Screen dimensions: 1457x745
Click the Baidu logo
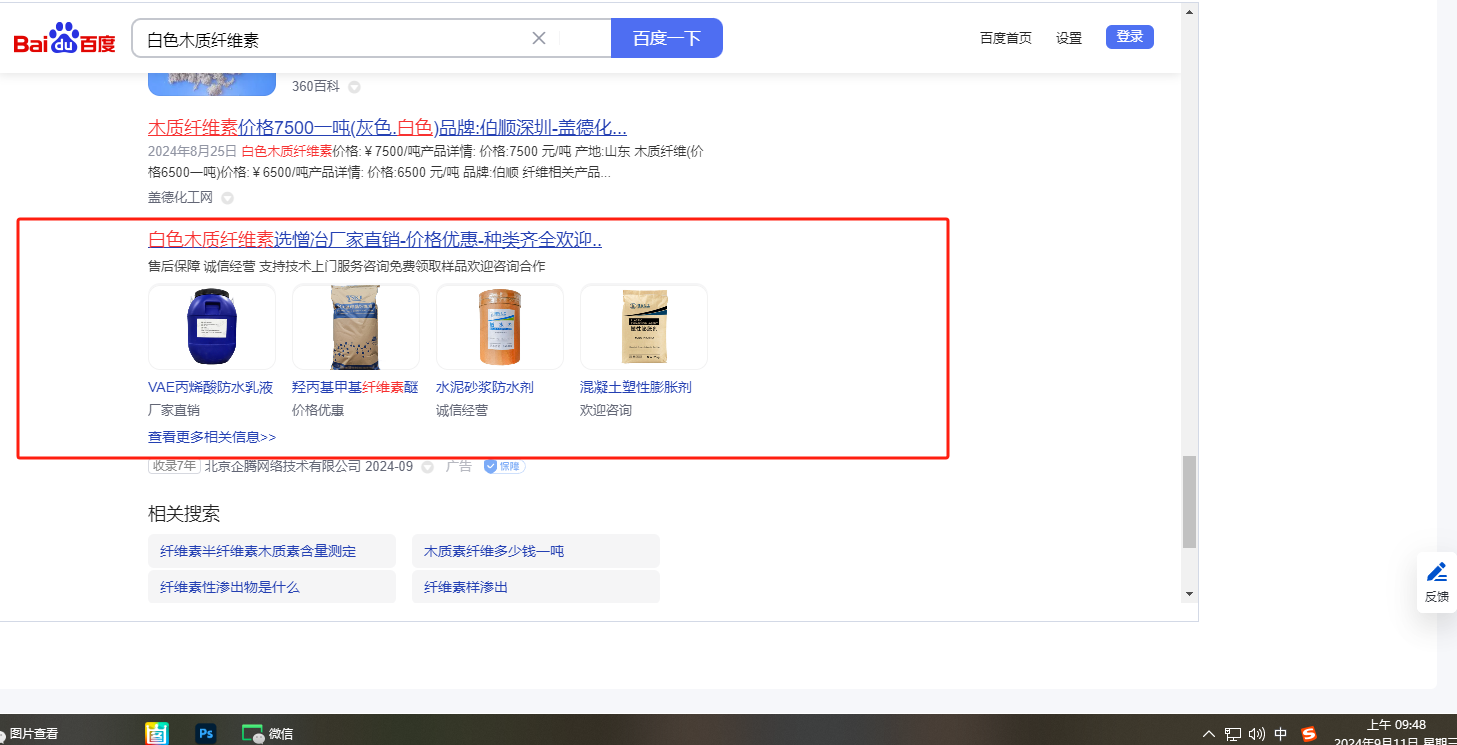64,39
